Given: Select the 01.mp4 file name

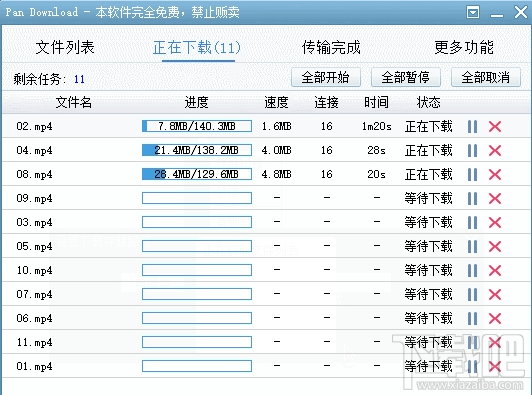Looking at the screenshot, I should (x=34, y=366).
